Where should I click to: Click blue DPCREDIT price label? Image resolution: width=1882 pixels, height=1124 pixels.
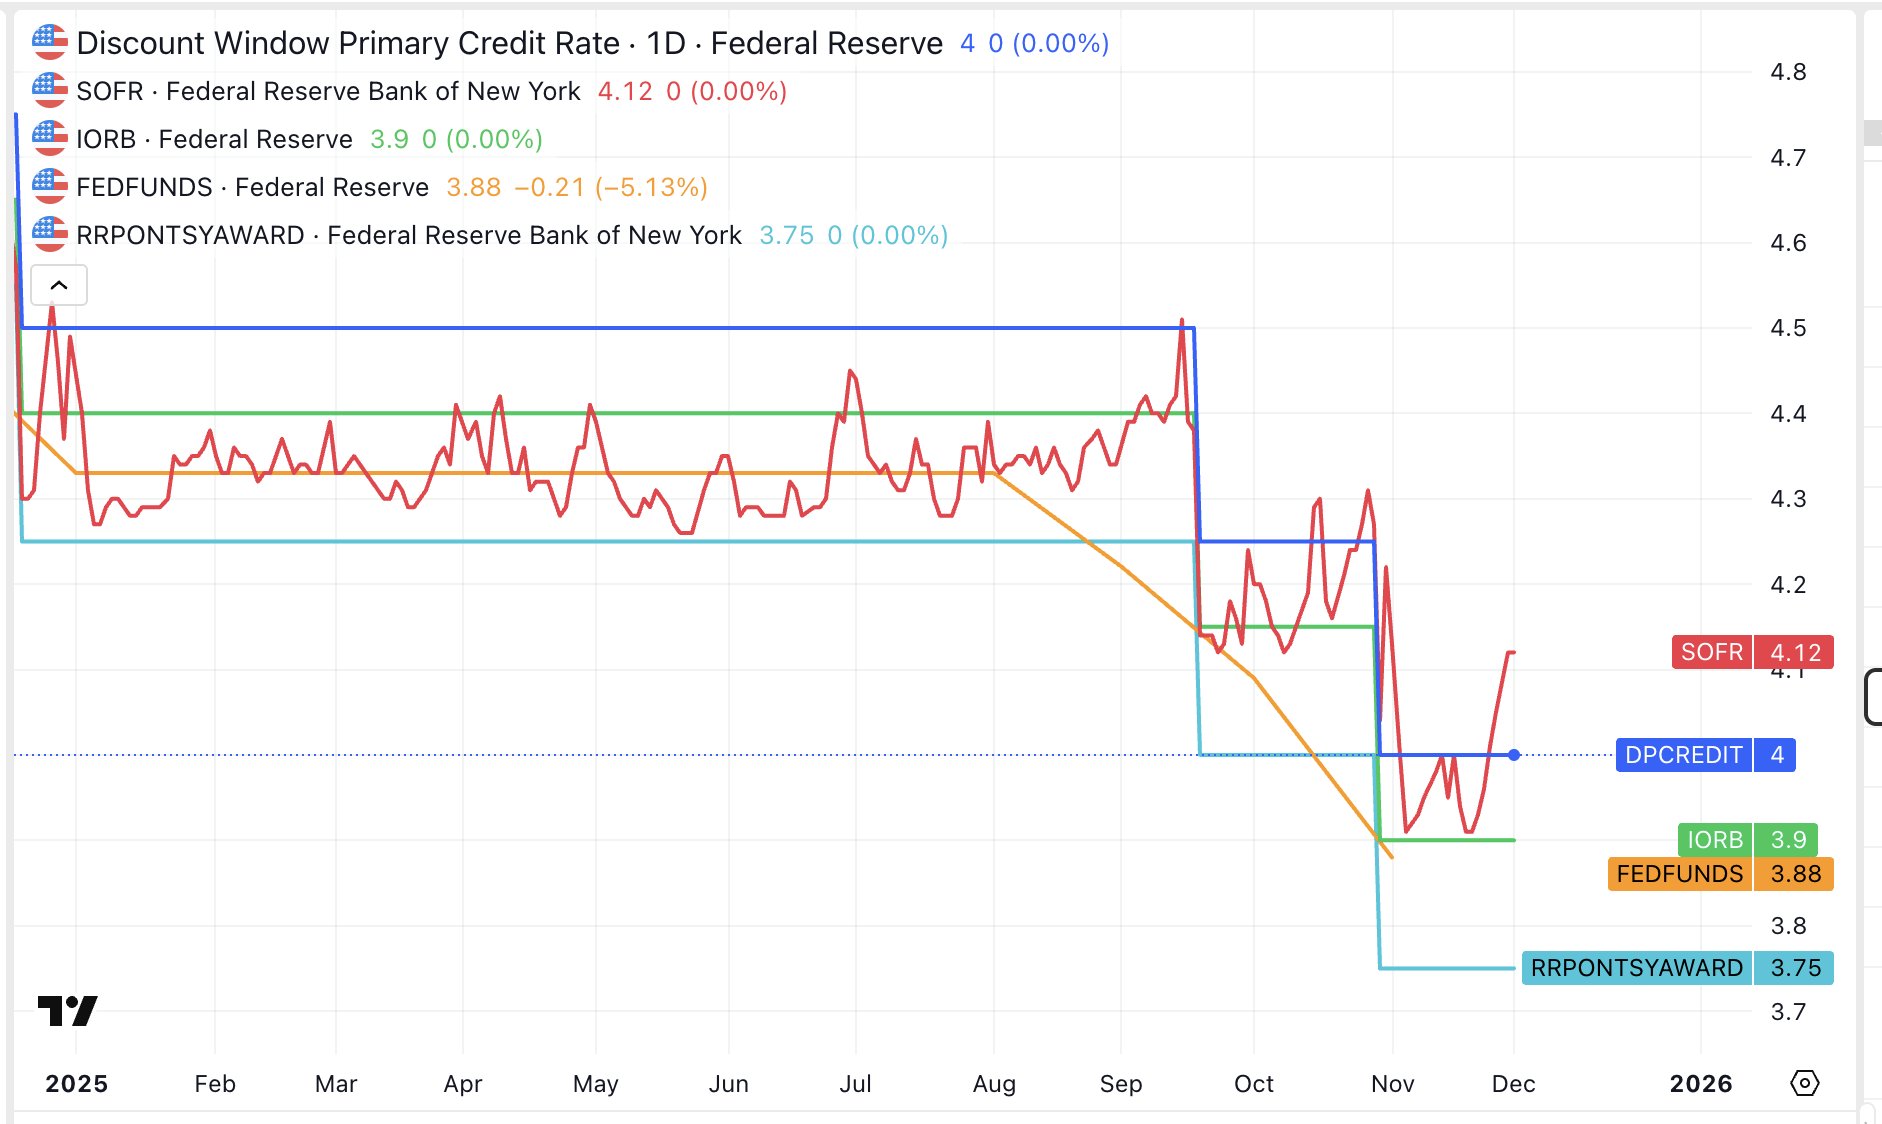tap(1705, 755)
